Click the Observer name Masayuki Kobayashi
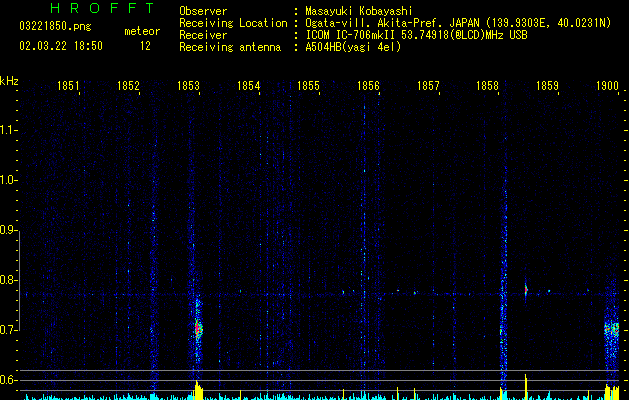The image size is (629, 400). [x=359, y=11]
